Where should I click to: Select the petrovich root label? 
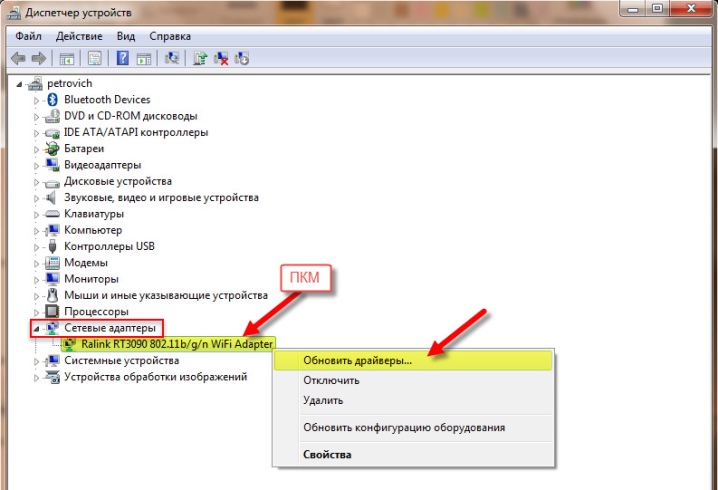pos(70,83)
